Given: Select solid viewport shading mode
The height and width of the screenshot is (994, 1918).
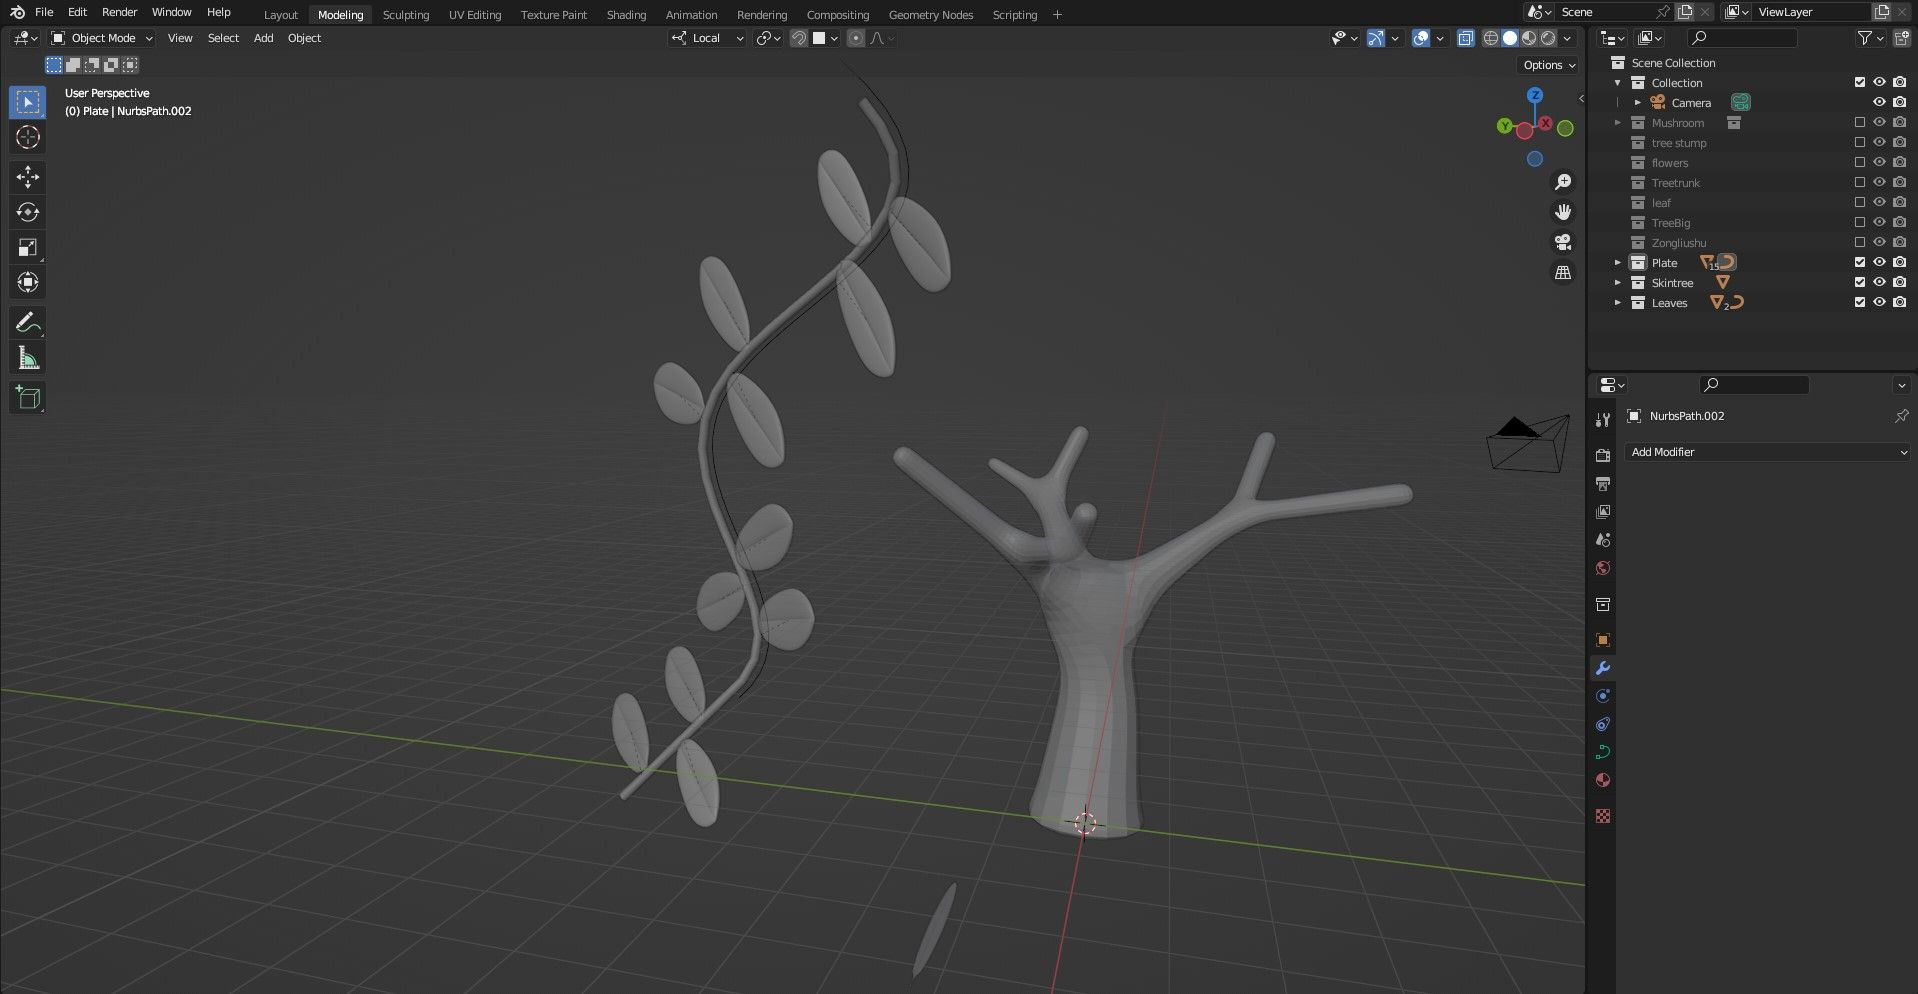Looking at the screenshot, I should click(1509, 38).
